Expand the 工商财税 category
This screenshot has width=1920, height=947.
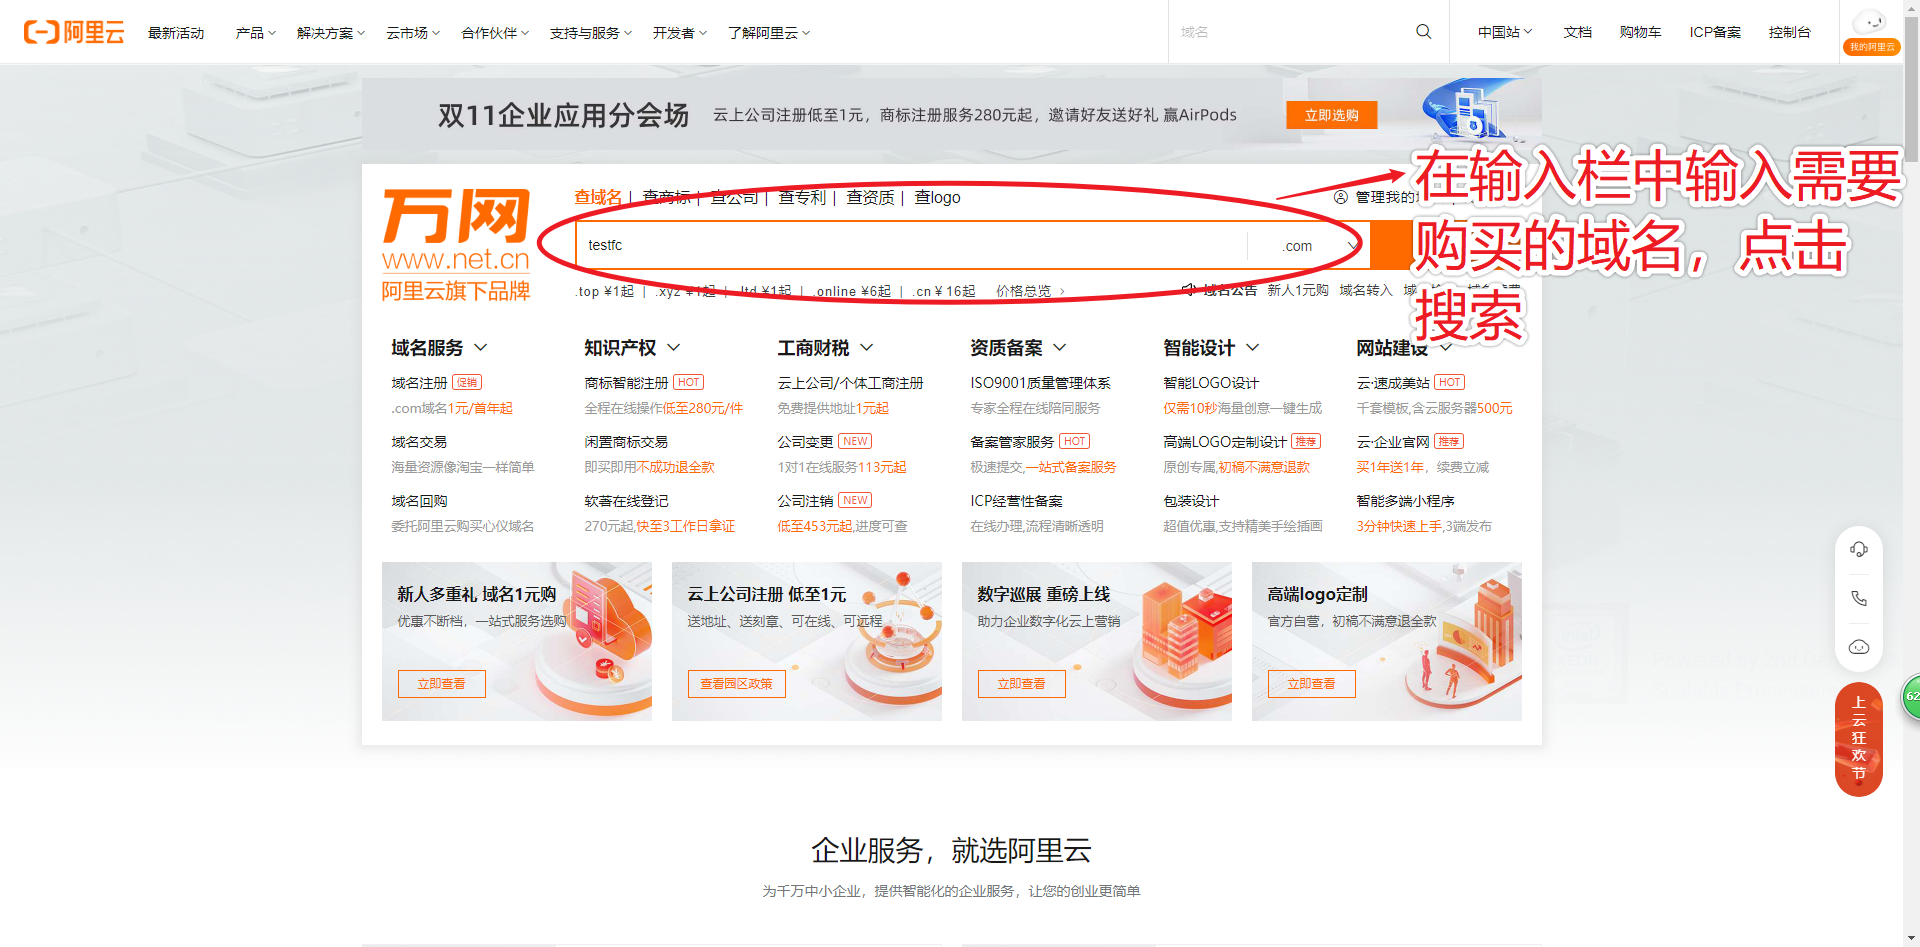point(825,348)
